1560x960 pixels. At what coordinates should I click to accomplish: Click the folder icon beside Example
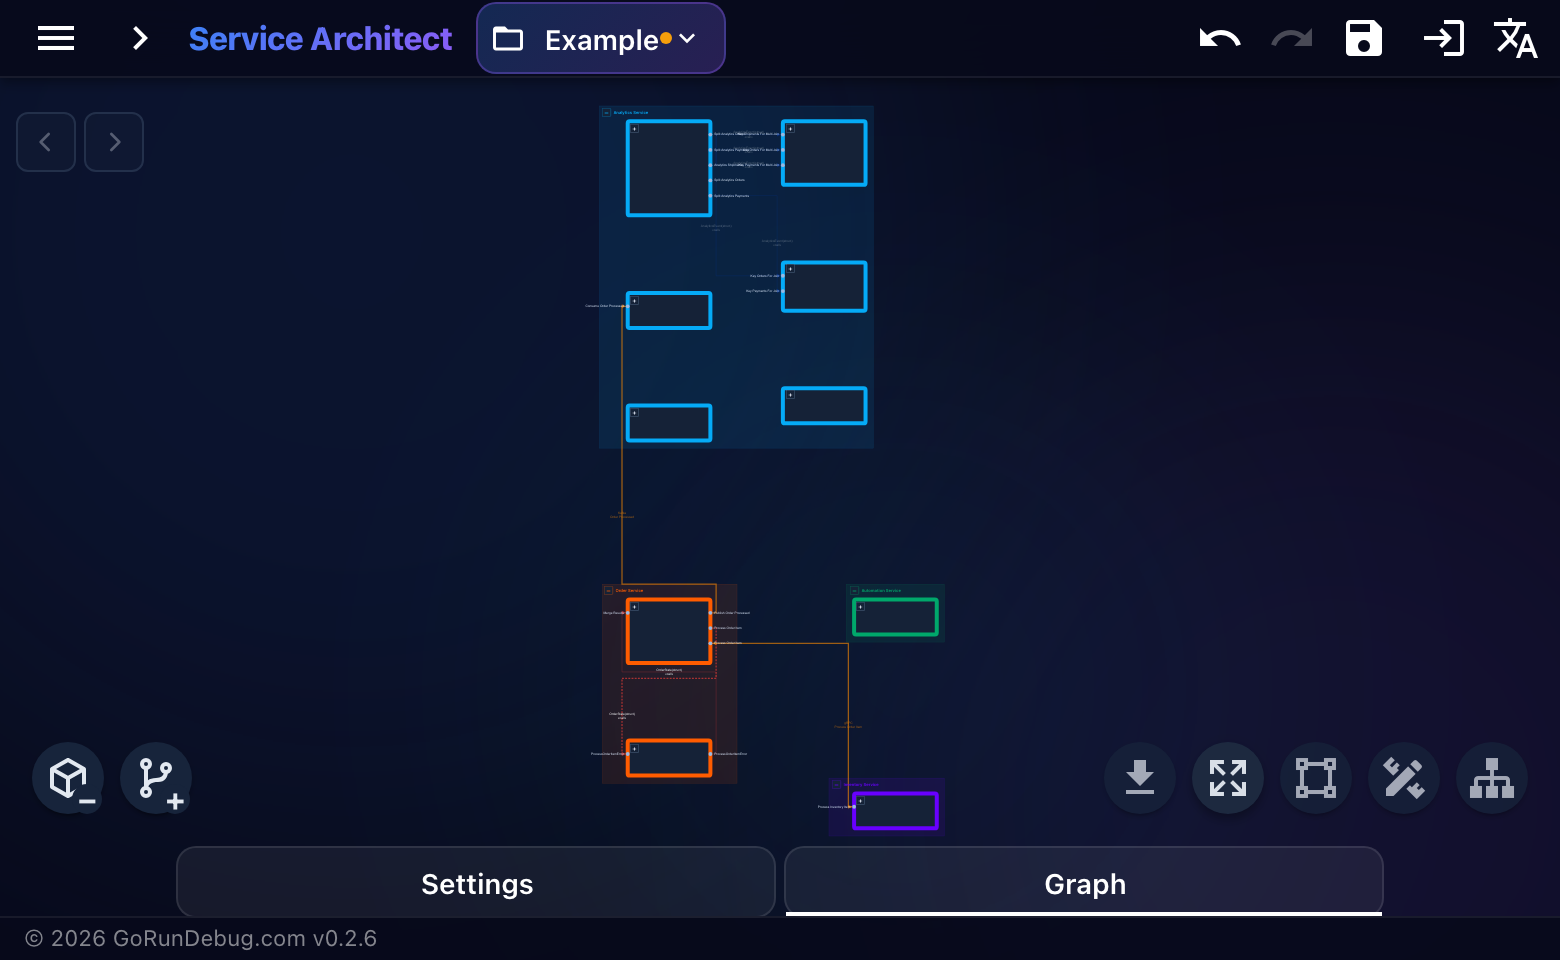pos(508,39)
